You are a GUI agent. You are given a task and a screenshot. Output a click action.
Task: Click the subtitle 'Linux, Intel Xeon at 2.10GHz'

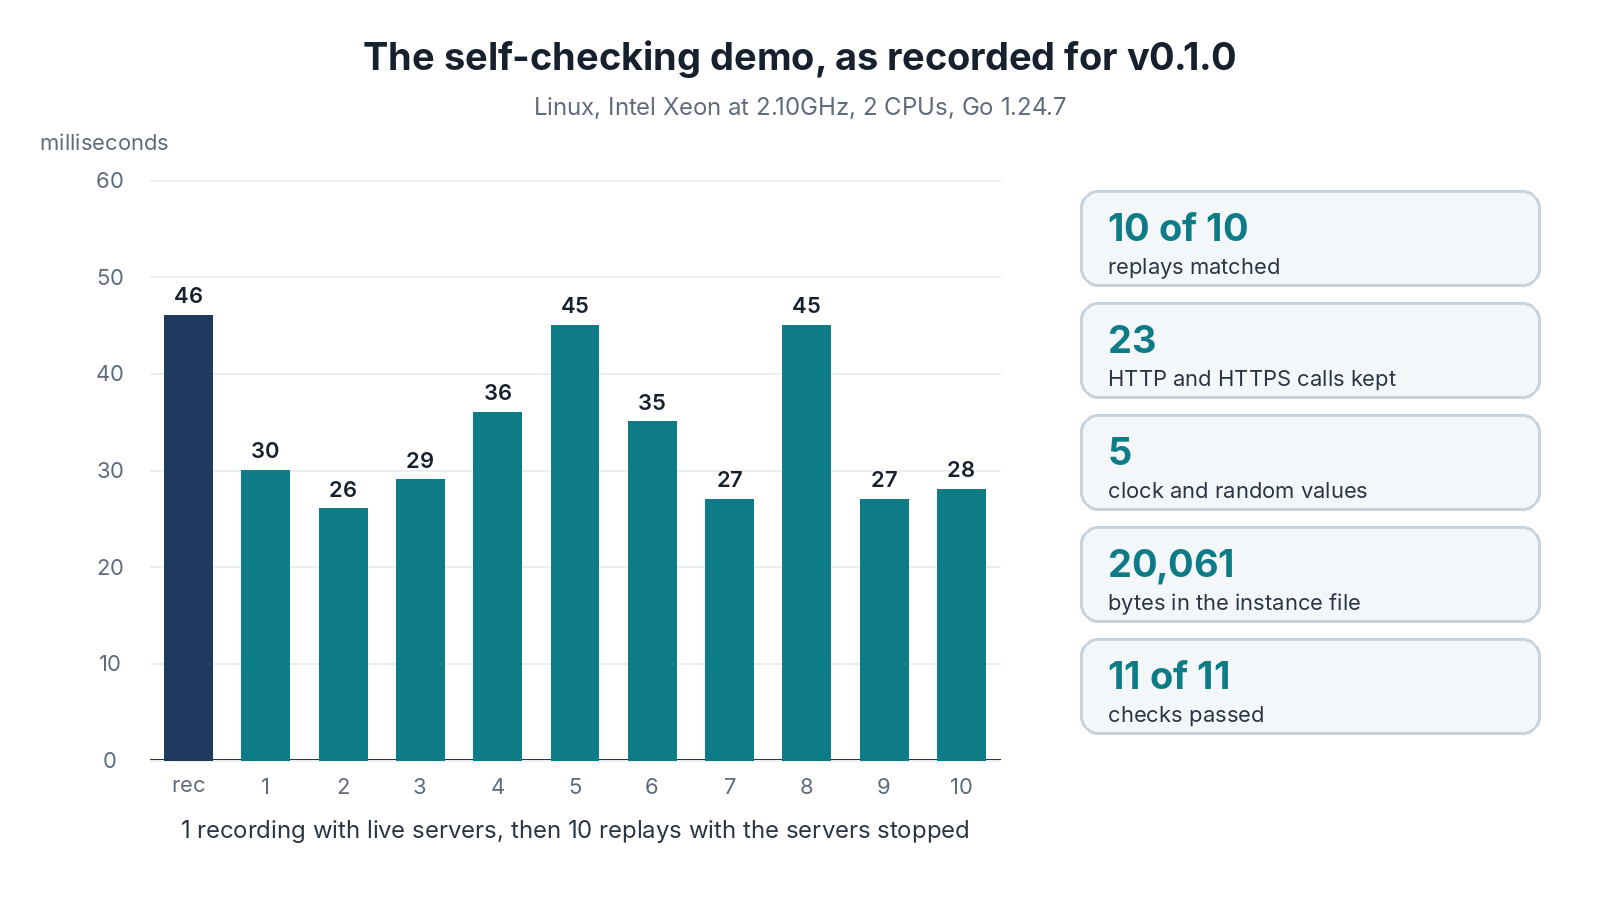click(x=692, y=107)
